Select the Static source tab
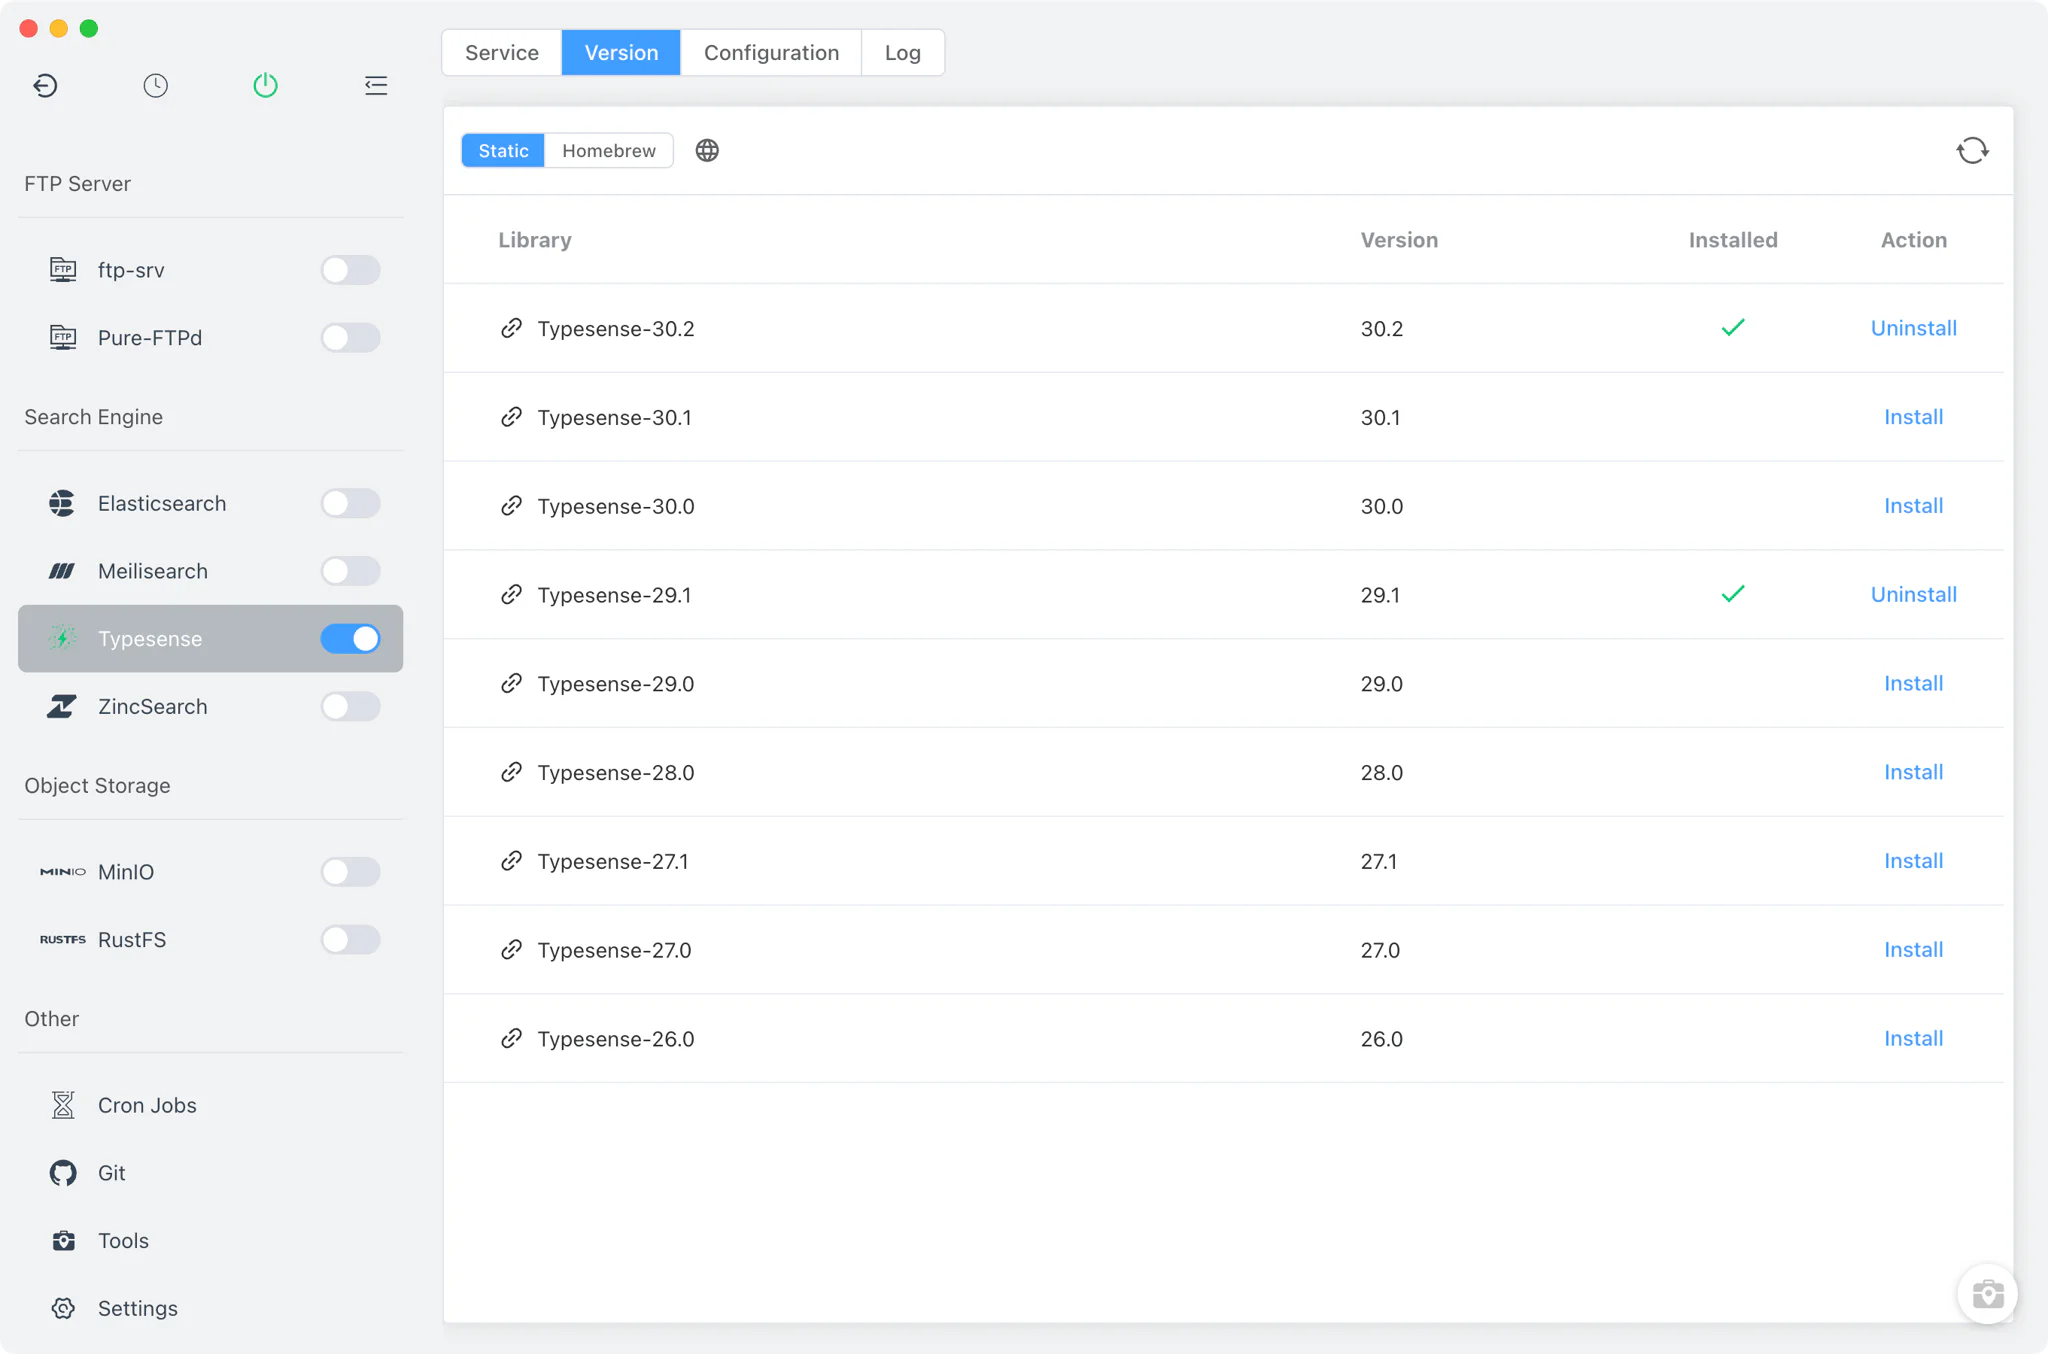Viewport: 2048px width, 1354px height. point(503,150)
